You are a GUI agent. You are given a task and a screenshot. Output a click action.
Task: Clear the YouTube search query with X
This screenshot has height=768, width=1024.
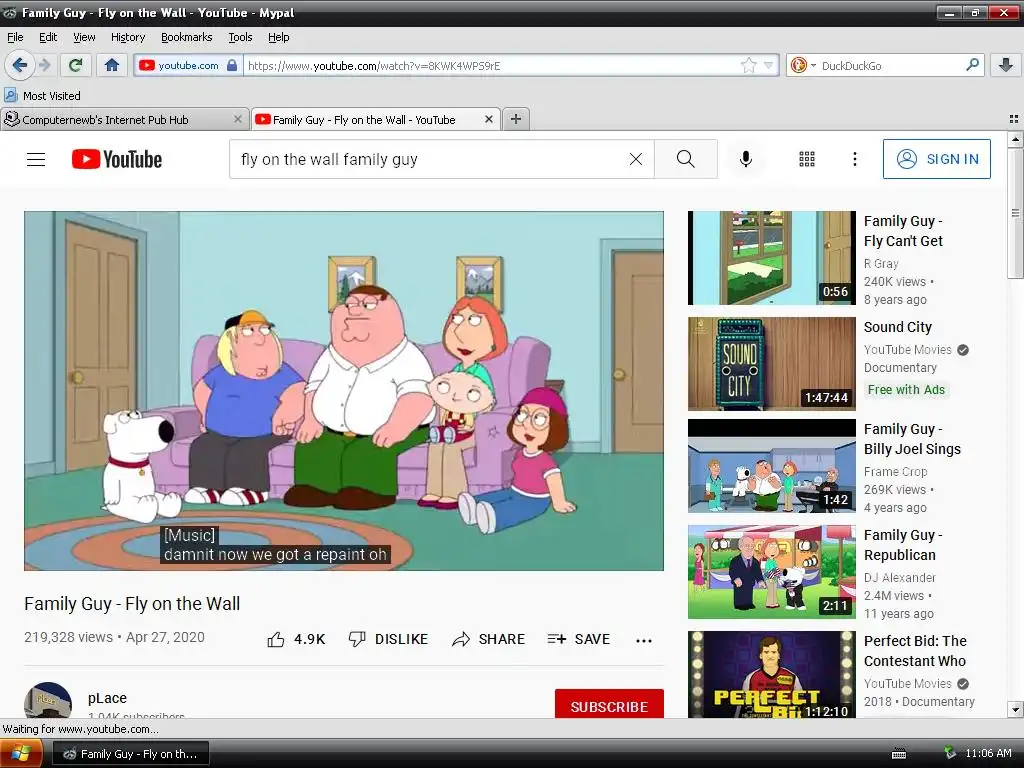click(635, 159)
